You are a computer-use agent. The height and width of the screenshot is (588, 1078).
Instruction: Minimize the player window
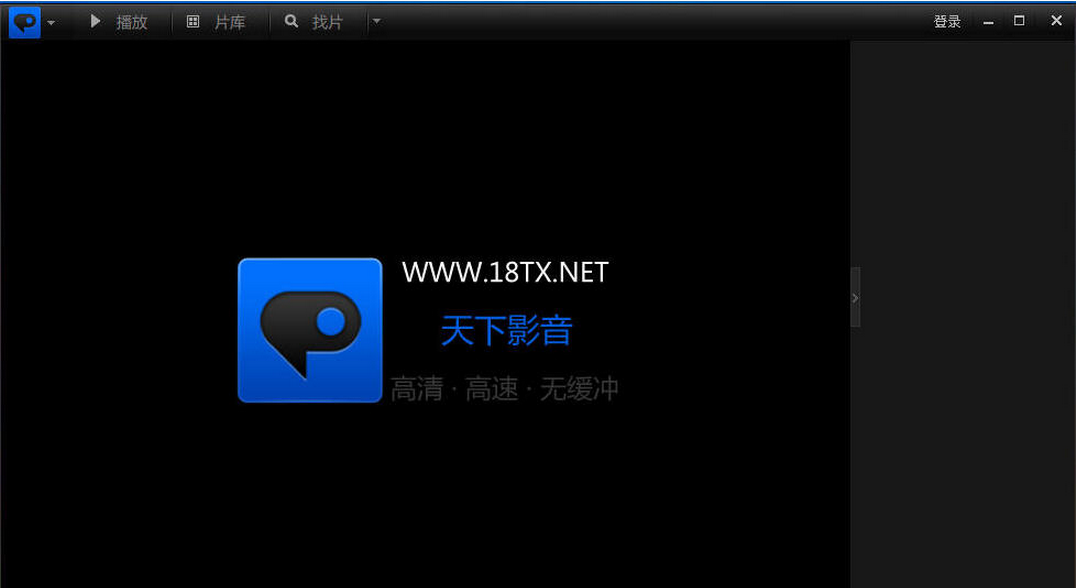[988, 22]
